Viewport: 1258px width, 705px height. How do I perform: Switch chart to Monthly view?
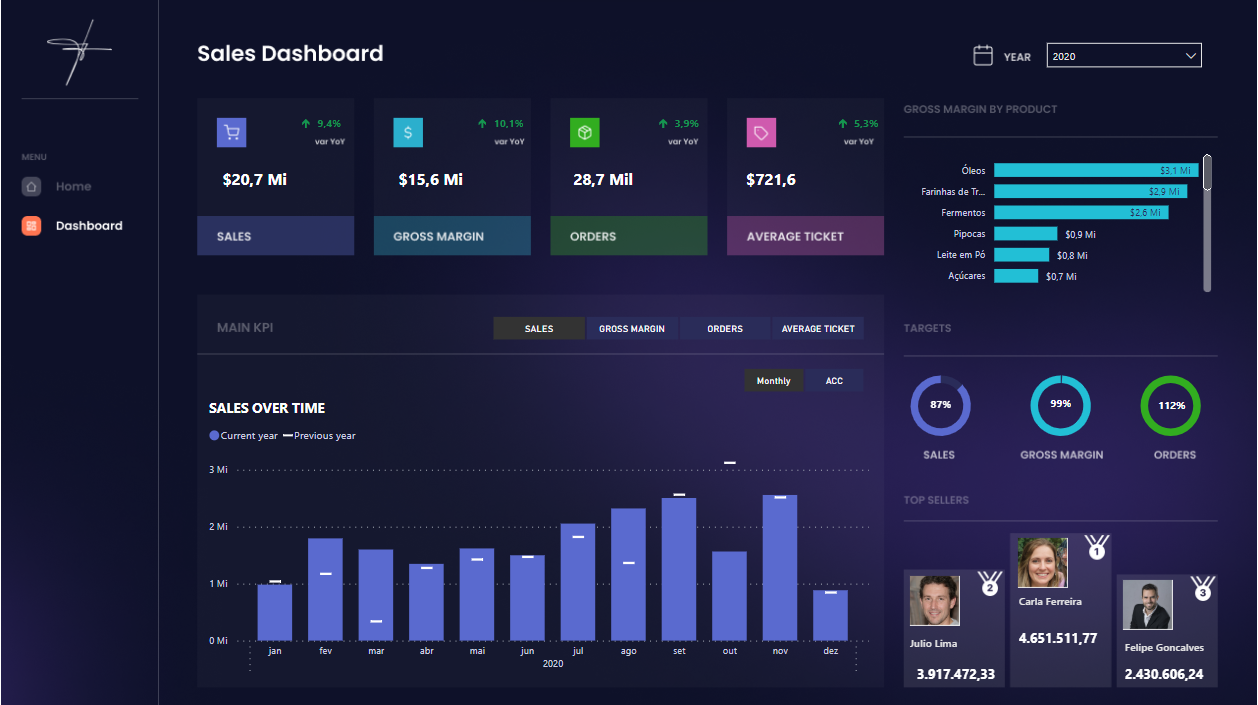pos(773,381)
